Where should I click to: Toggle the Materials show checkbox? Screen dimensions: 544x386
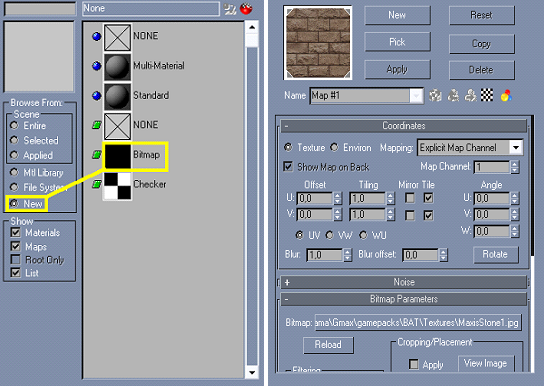pyautogui.click(x=16, y=232)
